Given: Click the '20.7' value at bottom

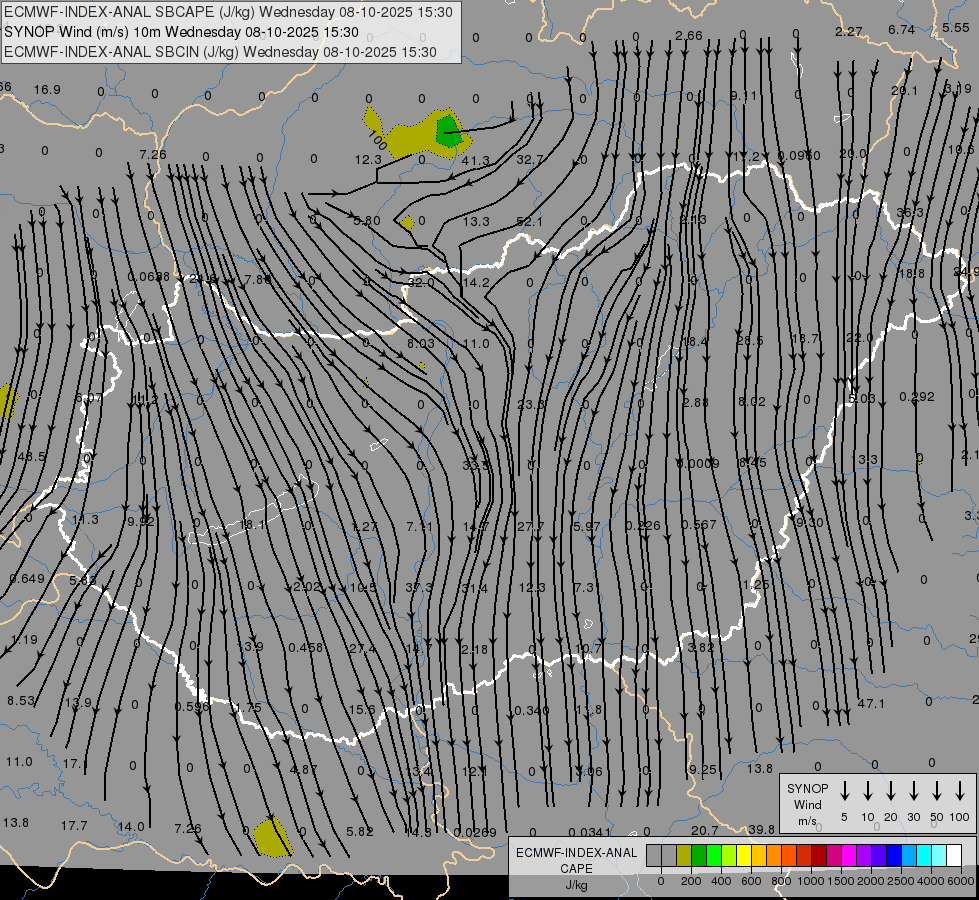Looking at the screenshot, I should 704,830.
